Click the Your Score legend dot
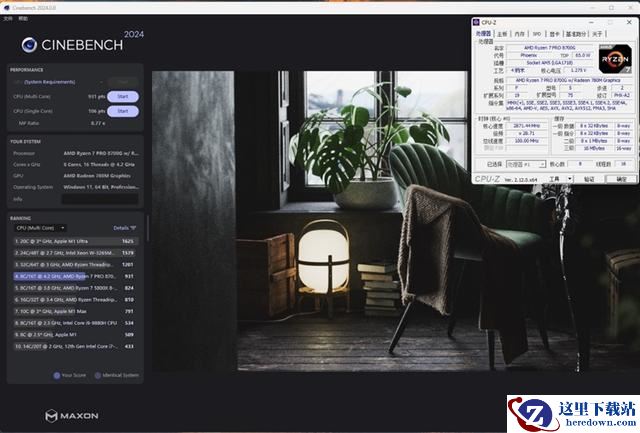 [57, 375]
